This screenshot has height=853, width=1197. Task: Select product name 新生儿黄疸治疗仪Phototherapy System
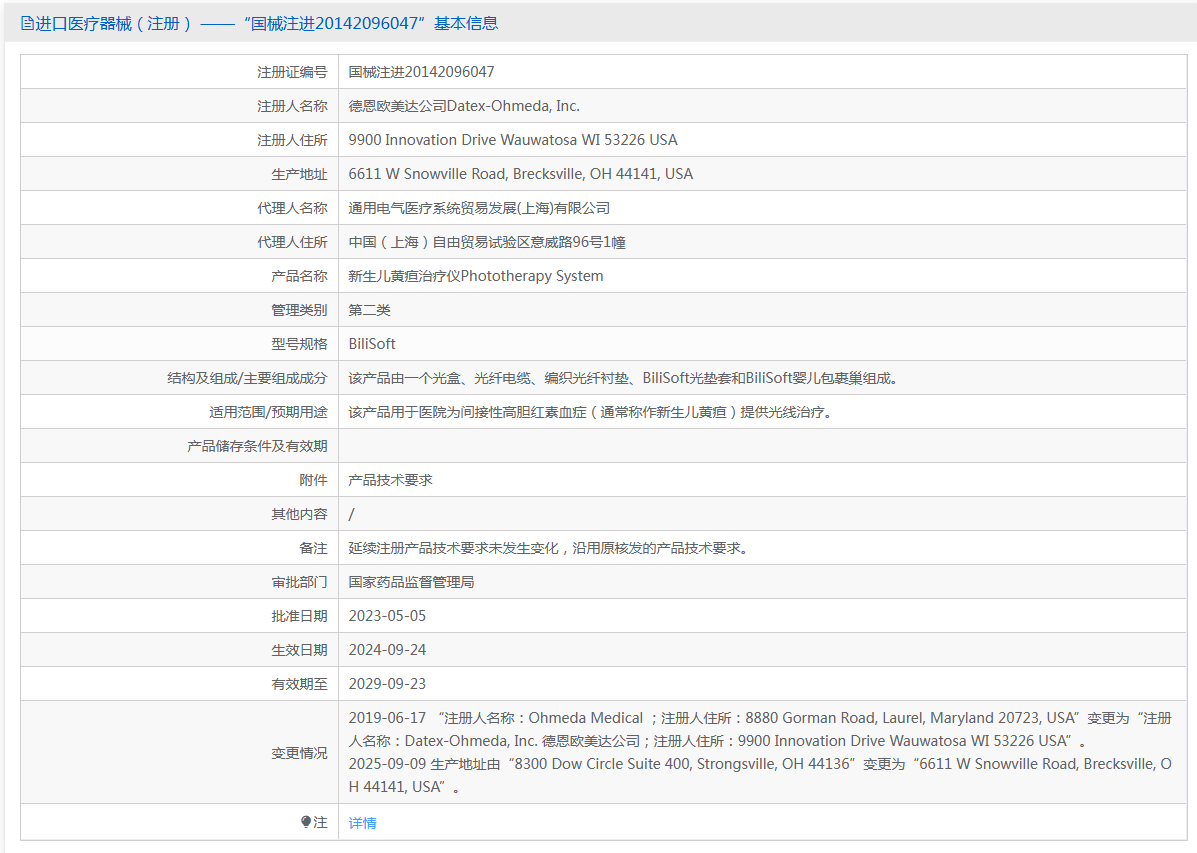(476, 276)
